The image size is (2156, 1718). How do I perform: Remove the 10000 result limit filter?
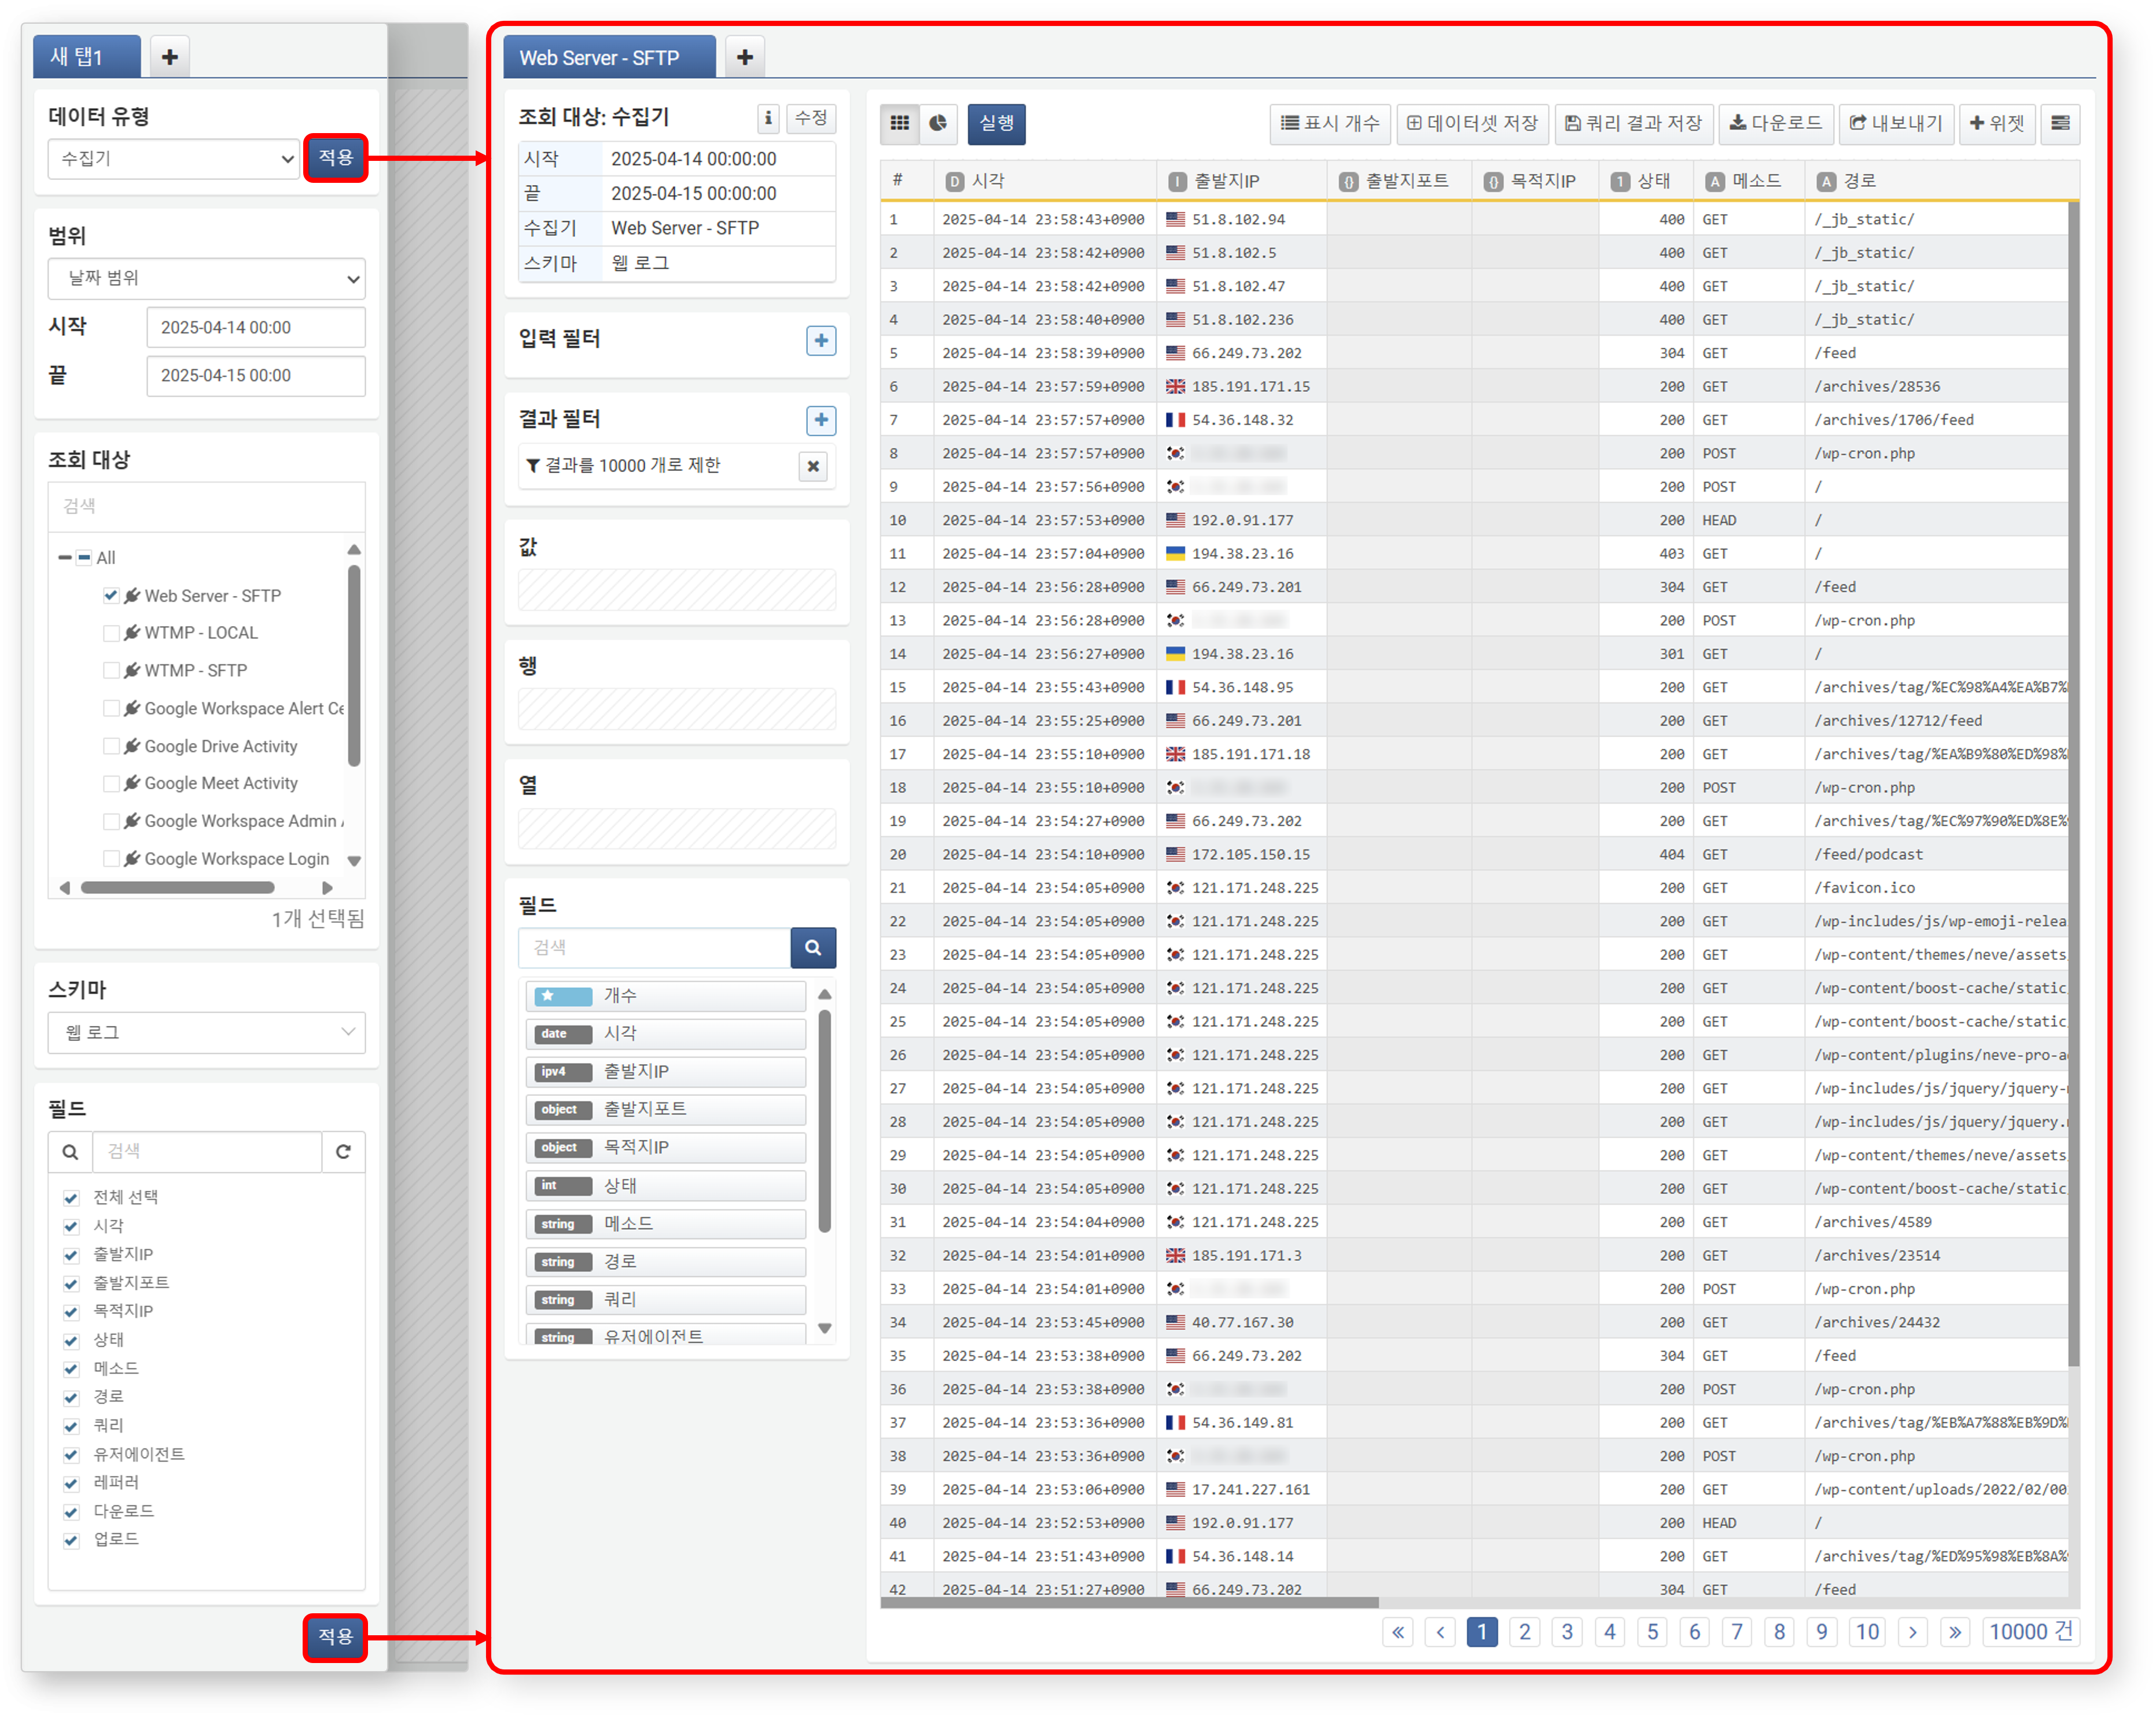(813, 466)
